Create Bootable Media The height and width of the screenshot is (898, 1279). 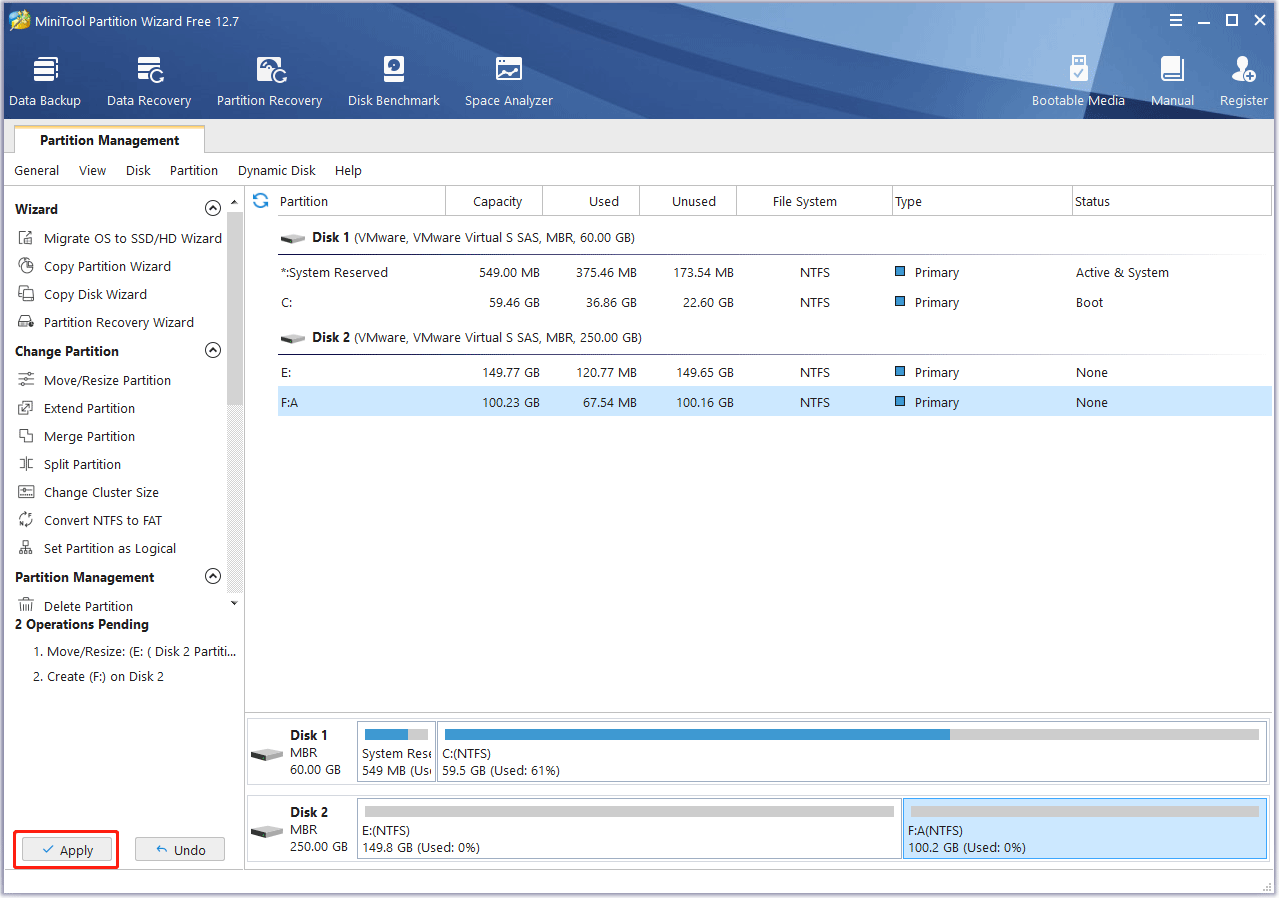[x=1078, y=79]
